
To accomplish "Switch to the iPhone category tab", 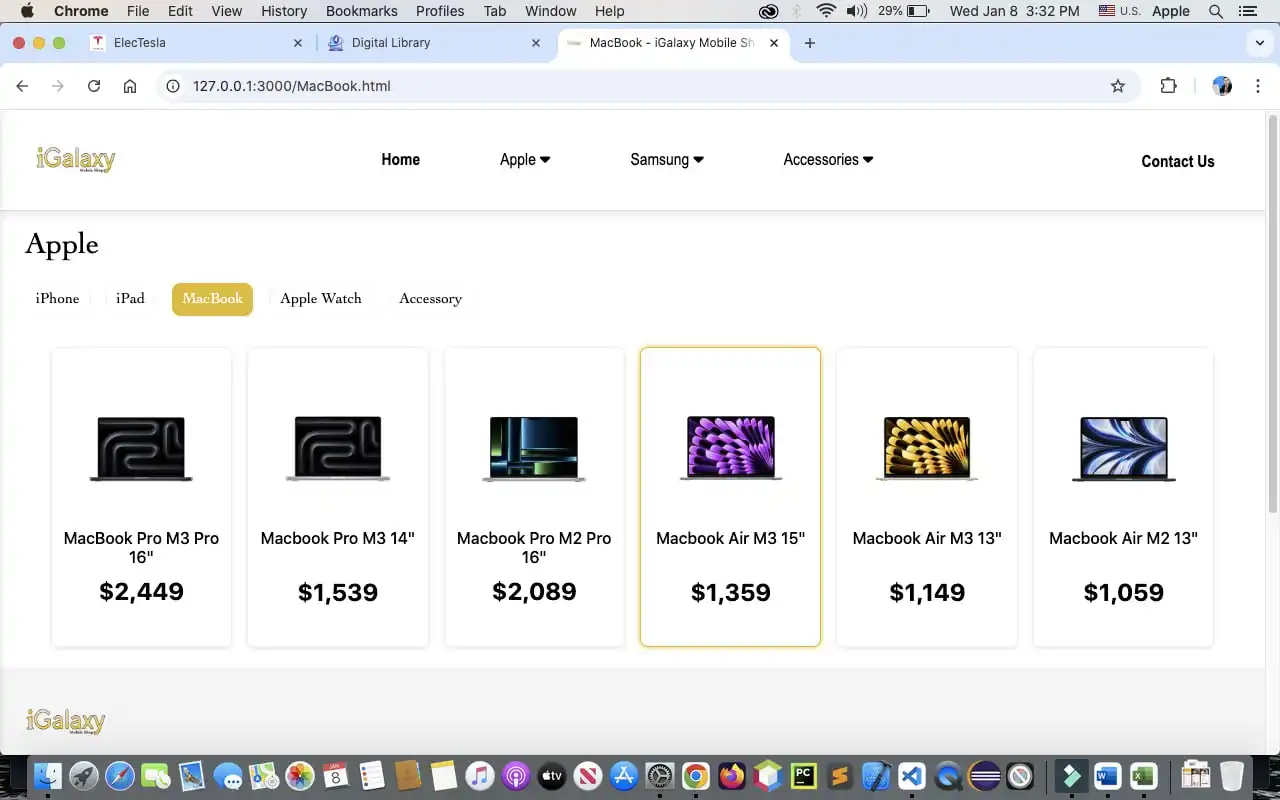I will click(x=57, y=298).
